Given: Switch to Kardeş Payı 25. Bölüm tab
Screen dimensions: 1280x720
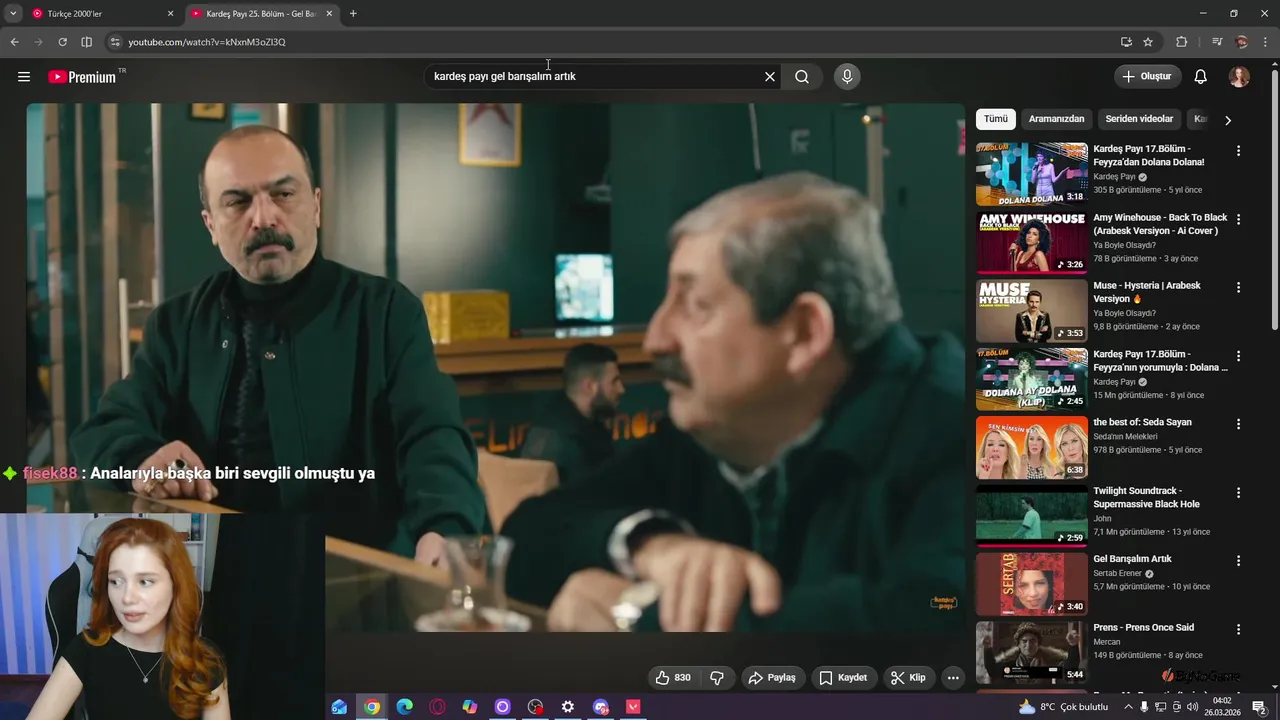Looking at the screenshot, I should click(260, 14).
